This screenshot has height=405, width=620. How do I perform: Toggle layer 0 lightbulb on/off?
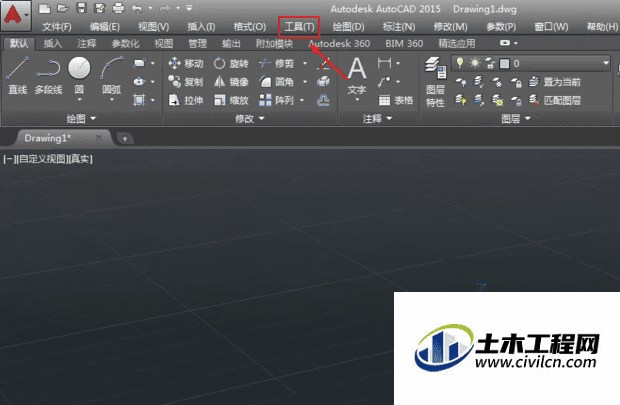click(x=459, y=63)
